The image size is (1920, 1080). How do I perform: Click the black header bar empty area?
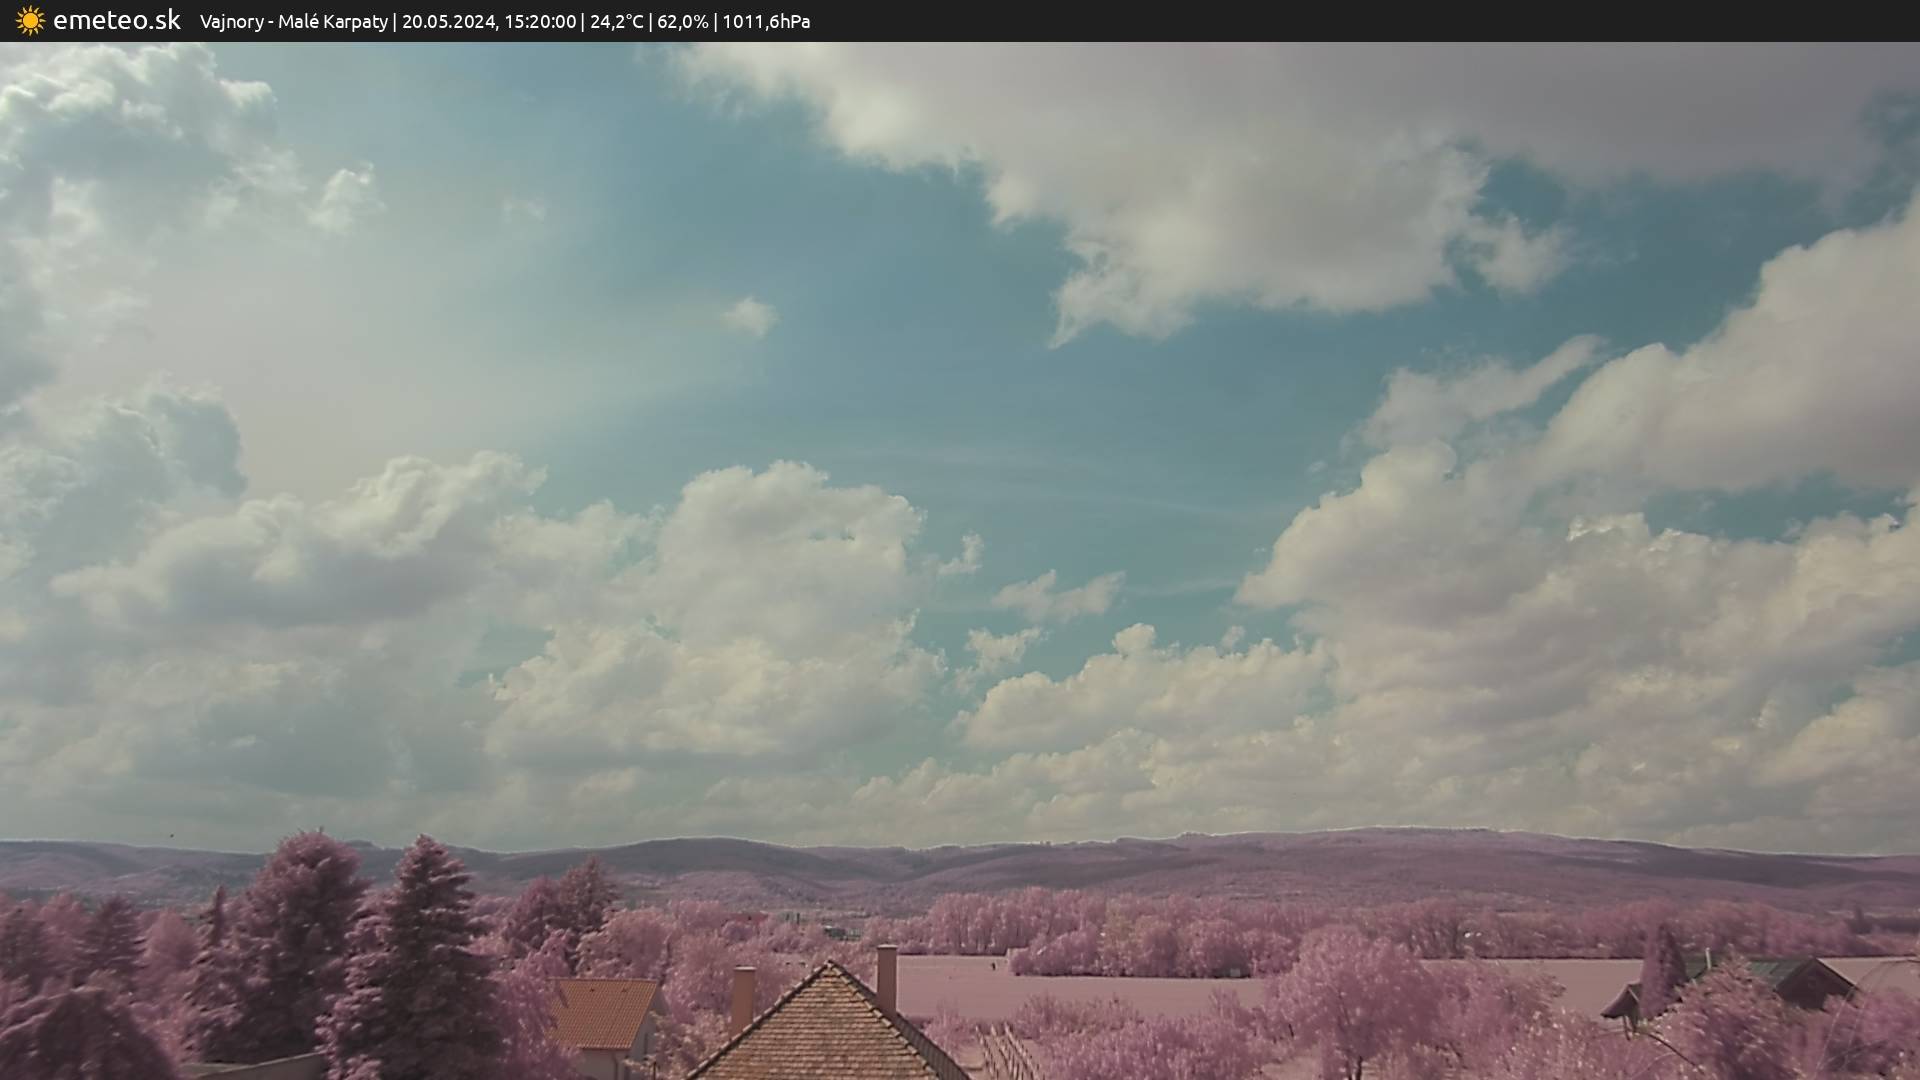point(1400,21)
